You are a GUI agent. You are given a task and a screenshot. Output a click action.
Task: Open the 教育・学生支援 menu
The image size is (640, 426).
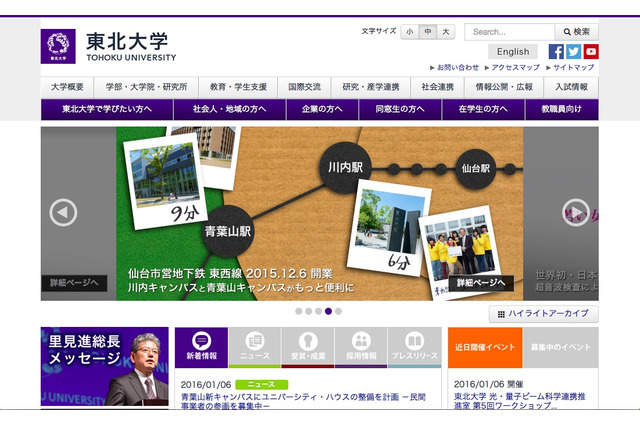tap(238, 87)
